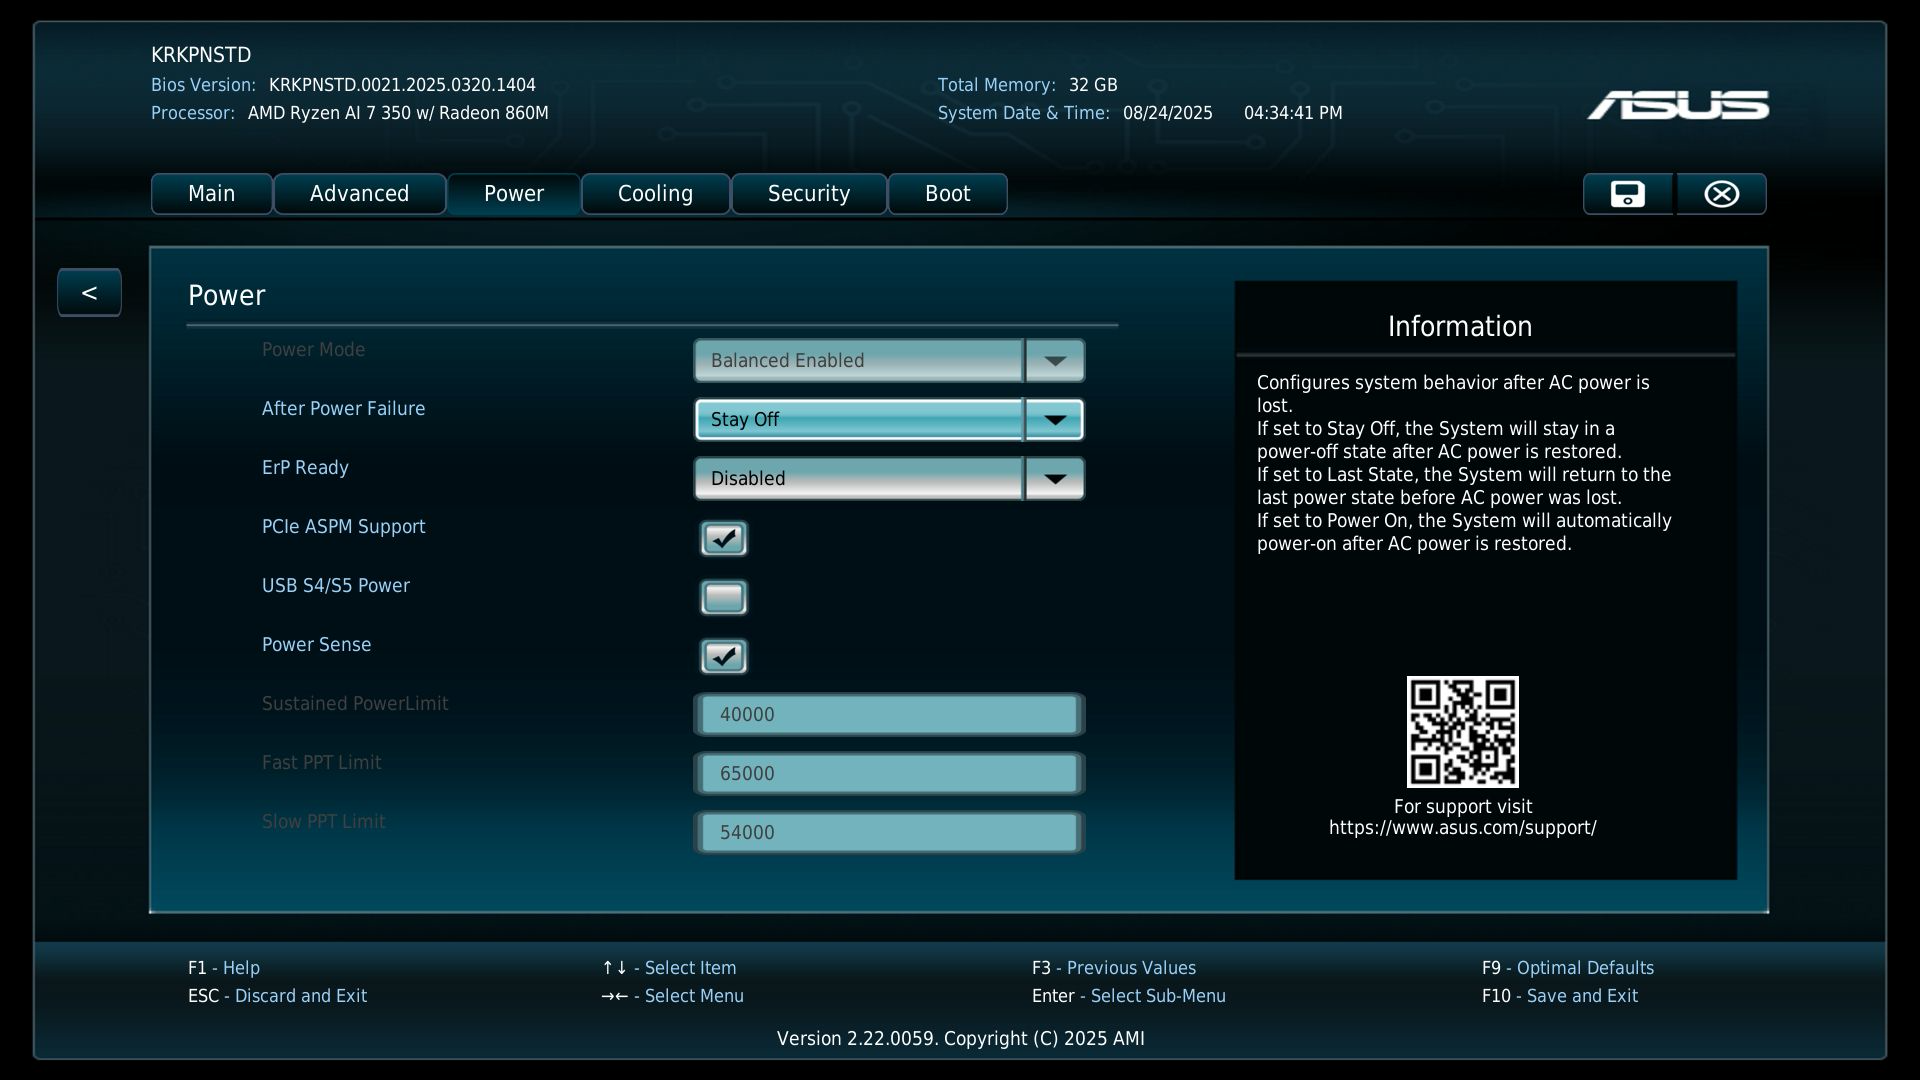Image resolution: width=1920 pixels, height=1080 pixels.
Task: Toggle the PCIe ASPM Support checkbox
Action: [x=723, y=539]
